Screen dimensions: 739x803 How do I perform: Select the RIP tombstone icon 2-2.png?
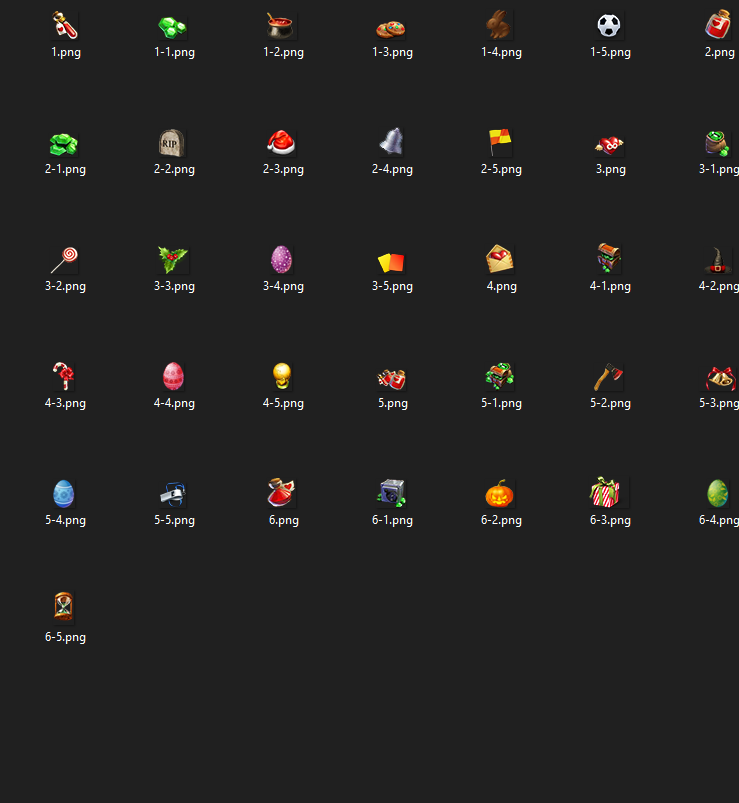pyautogui.click(x=172, y=143)
